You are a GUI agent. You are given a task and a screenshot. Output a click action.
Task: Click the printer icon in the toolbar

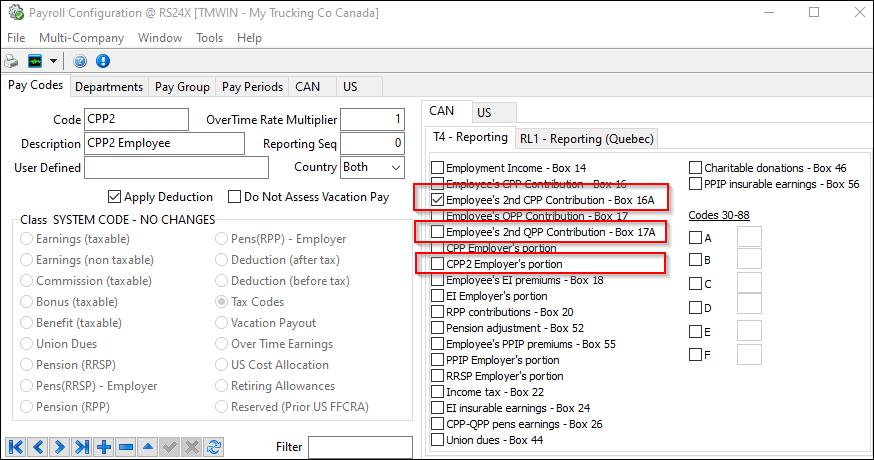pyautogui.click(x=12, y=61)
